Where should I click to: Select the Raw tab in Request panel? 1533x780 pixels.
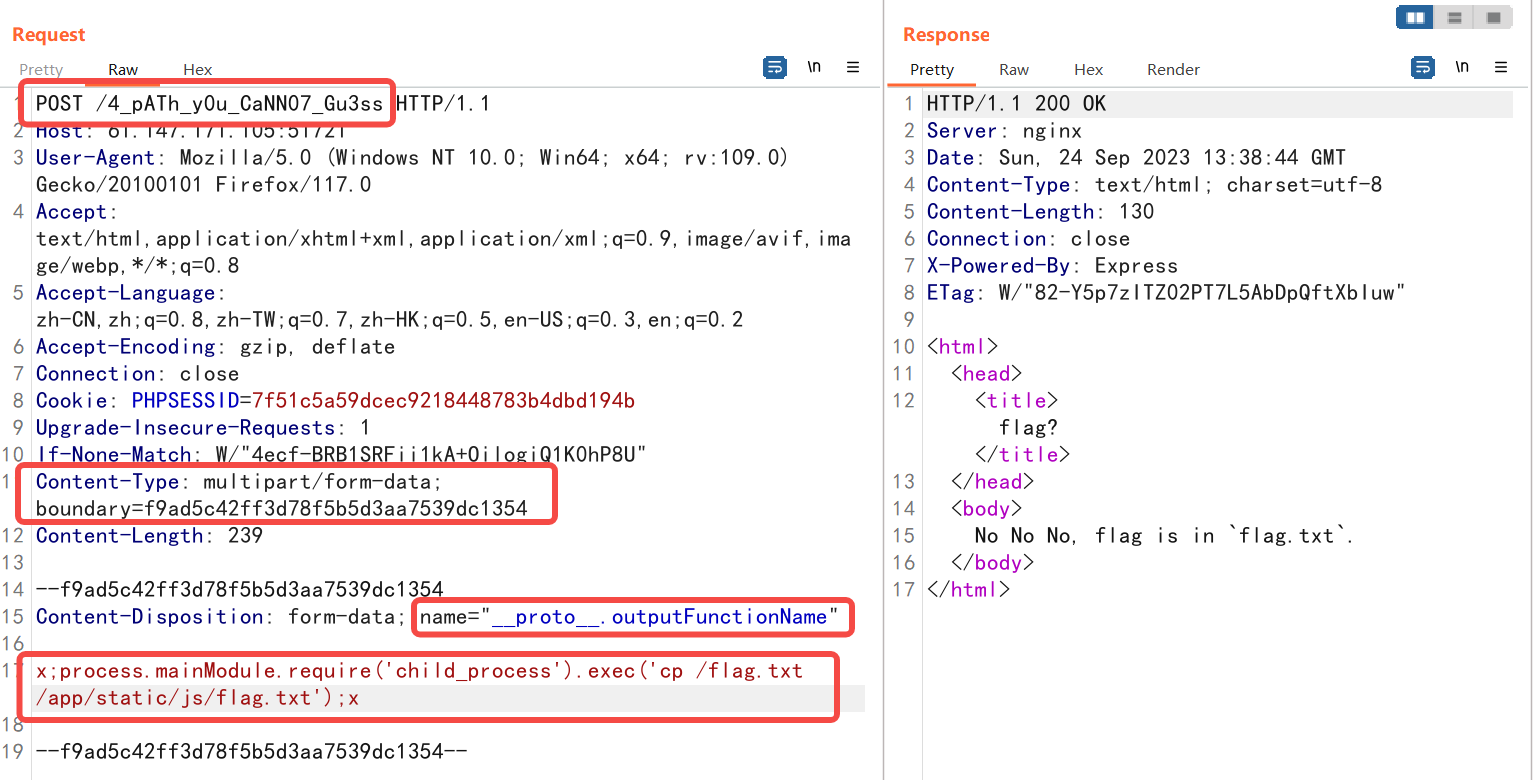(123, 69)
